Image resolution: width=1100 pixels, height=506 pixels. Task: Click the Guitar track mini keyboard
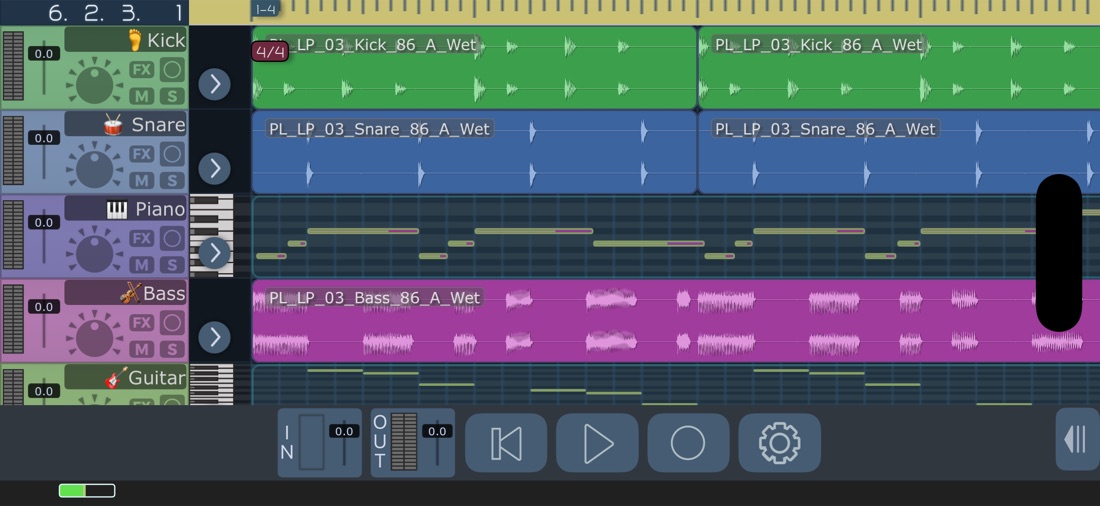212,384
